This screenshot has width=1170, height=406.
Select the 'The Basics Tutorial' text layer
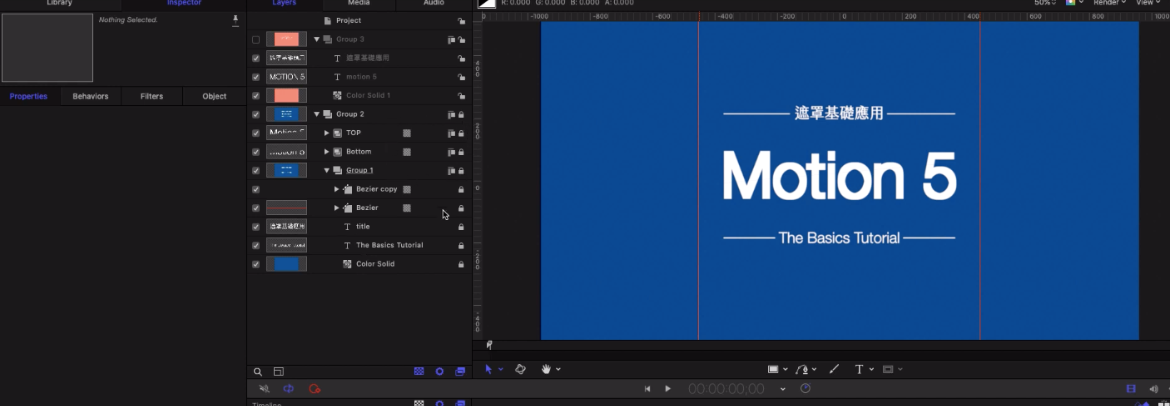point(390,246)
